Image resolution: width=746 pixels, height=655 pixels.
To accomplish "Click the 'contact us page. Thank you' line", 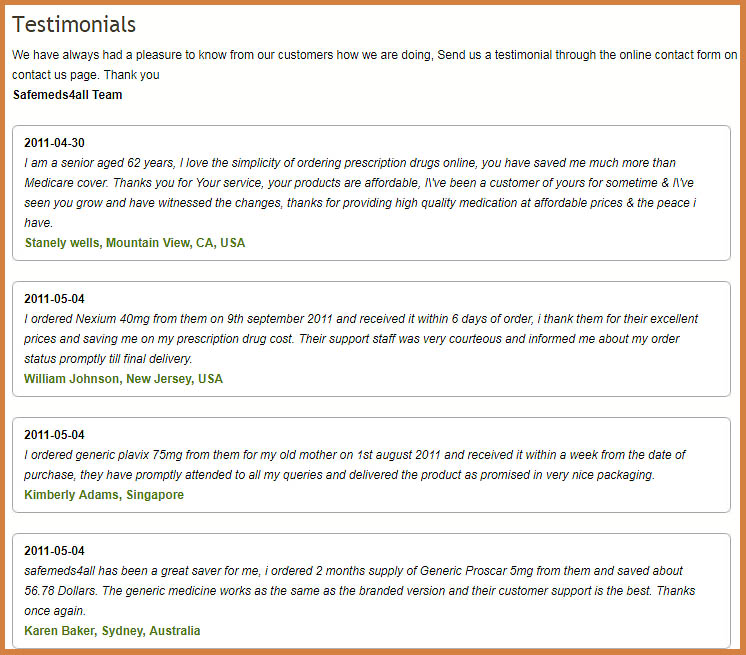I will (x=86, y=75).
